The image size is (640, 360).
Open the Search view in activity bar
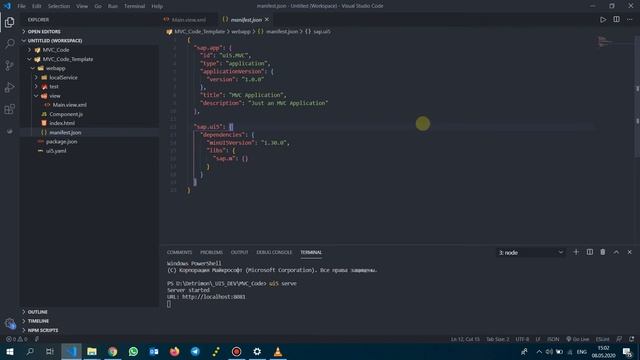click(9, 44)
